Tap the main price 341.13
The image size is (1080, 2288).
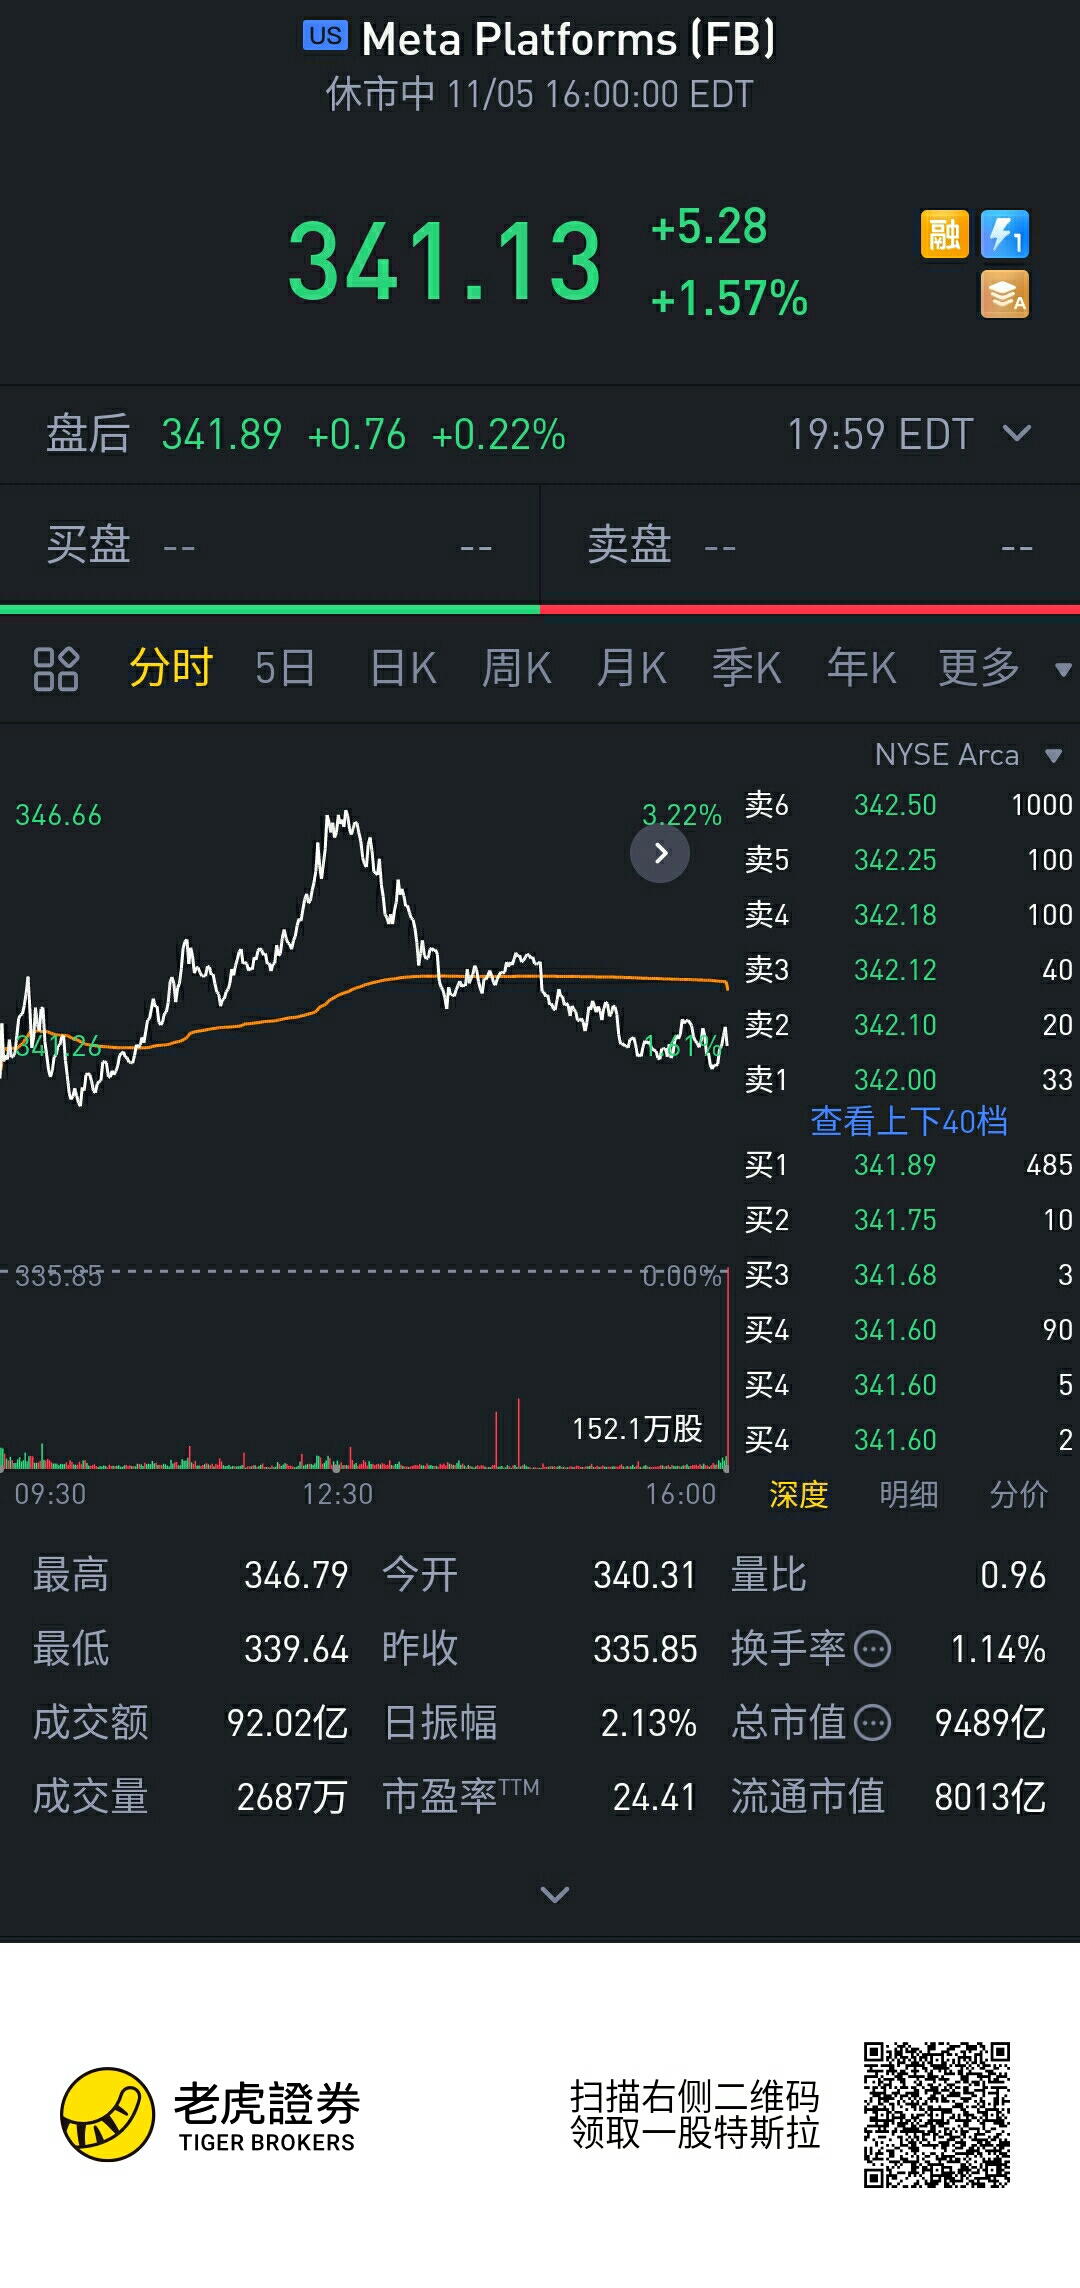(x=445, y=262)
